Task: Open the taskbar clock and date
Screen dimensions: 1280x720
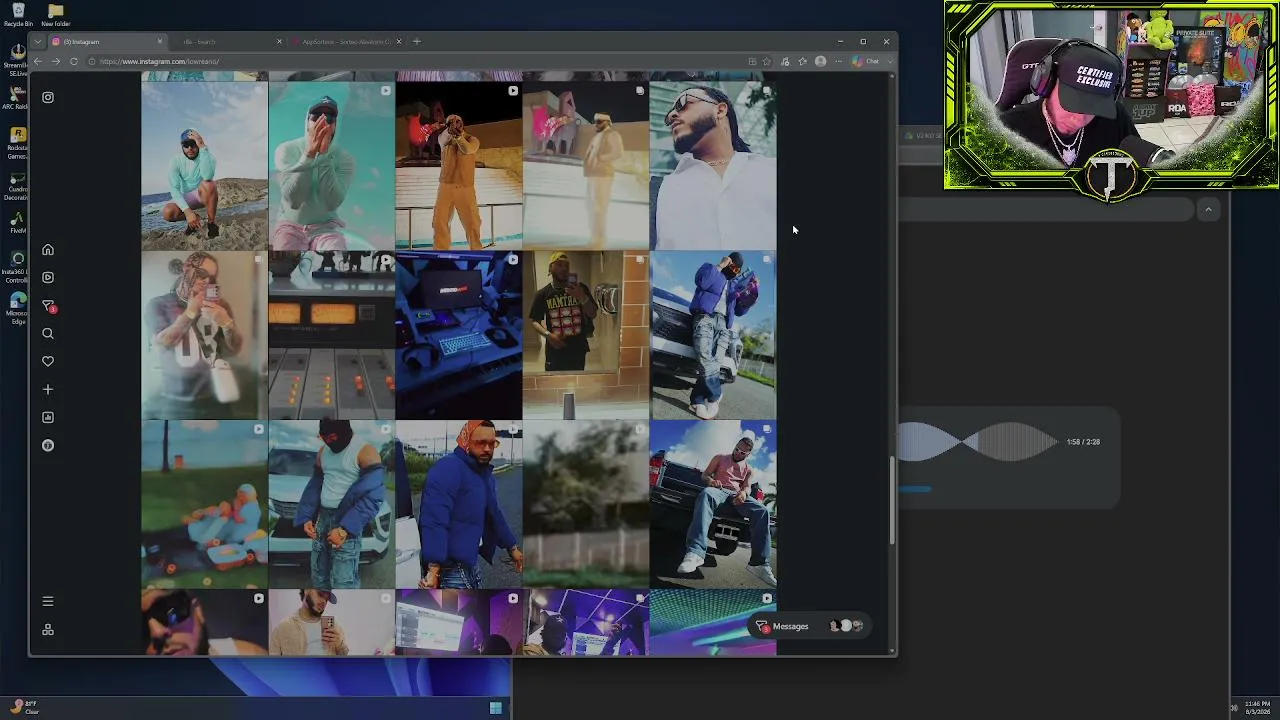Action: pyautogui.click(x=1258, y=708)
